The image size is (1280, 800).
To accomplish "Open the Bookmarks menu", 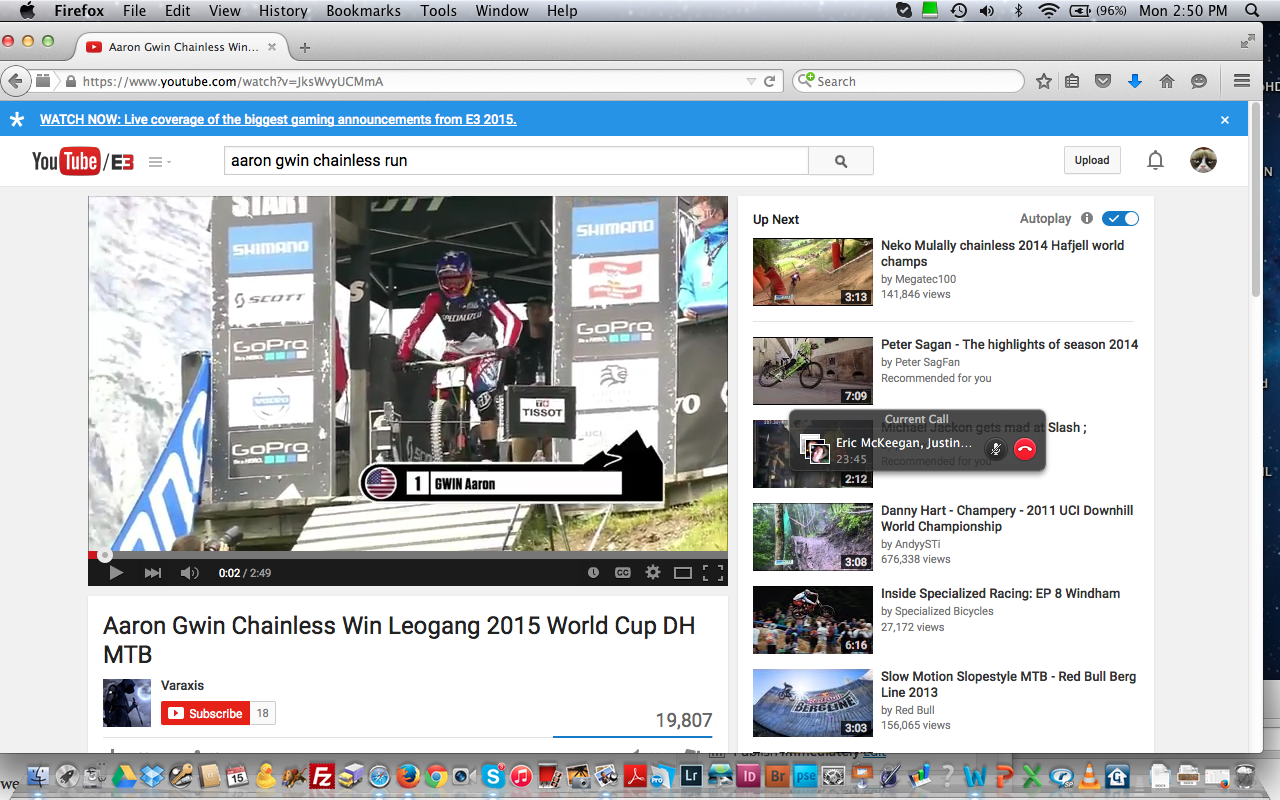I will pos(363,11).
